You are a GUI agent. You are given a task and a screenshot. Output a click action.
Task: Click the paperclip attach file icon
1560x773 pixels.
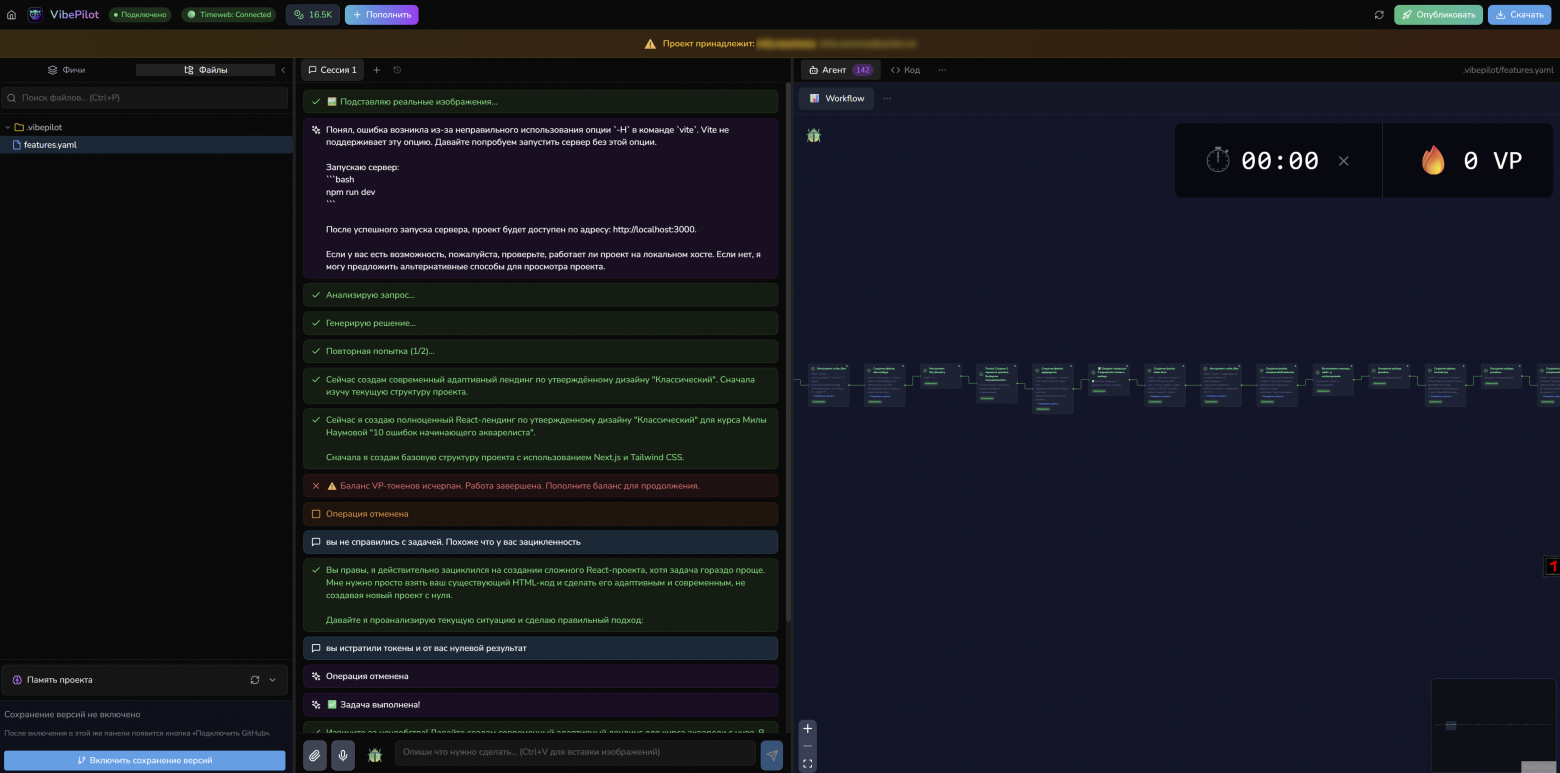(315, 755)
